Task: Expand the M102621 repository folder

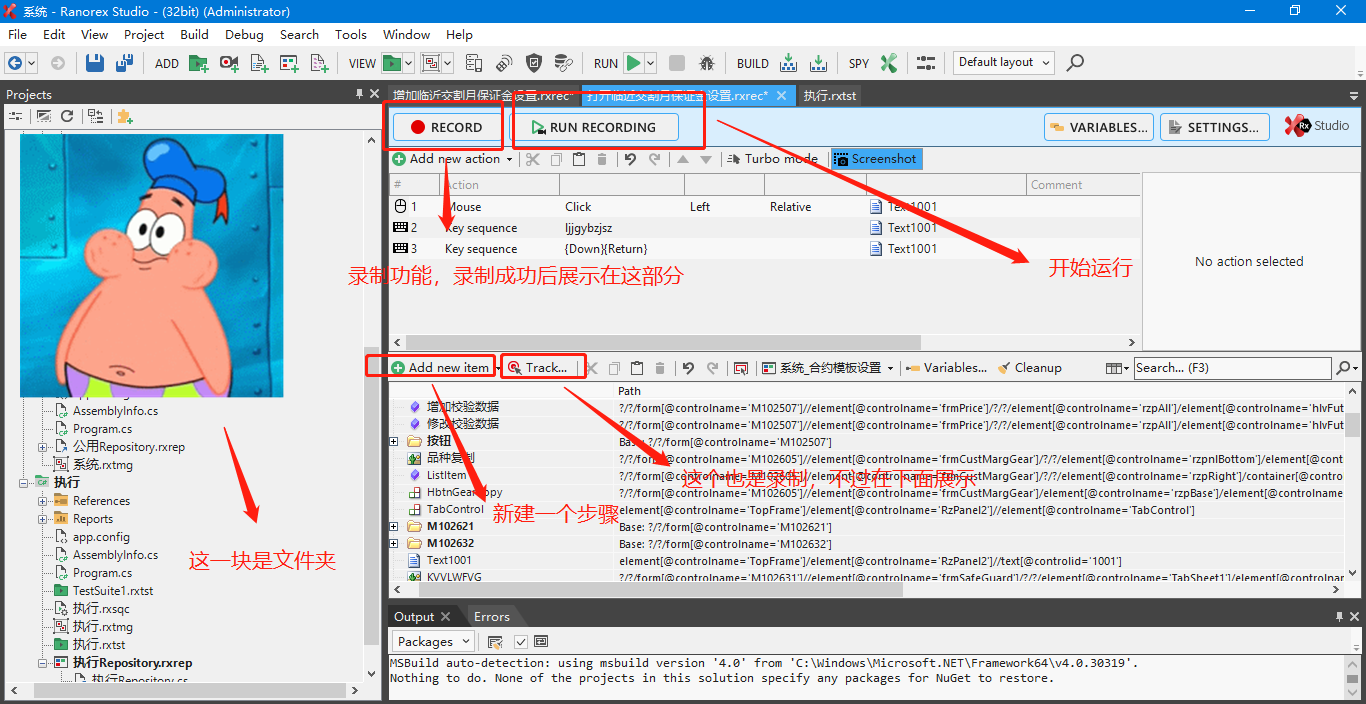Action: 395,527
